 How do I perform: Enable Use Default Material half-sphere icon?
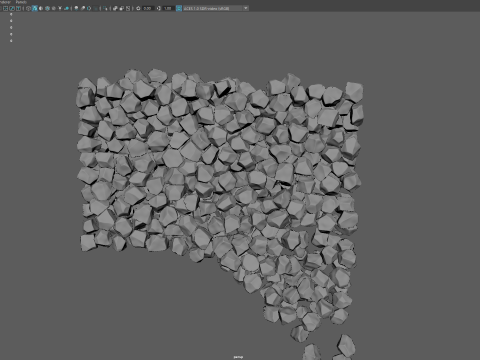(41, 8)
